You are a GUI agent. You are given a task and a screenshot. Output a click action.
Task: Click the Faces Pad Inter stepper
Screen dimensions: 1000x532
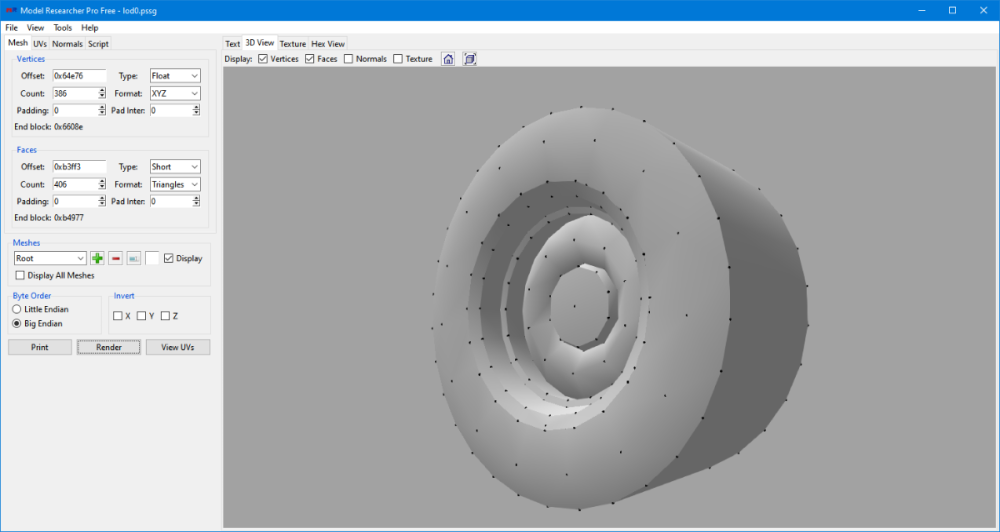click(x=196, y=201)
